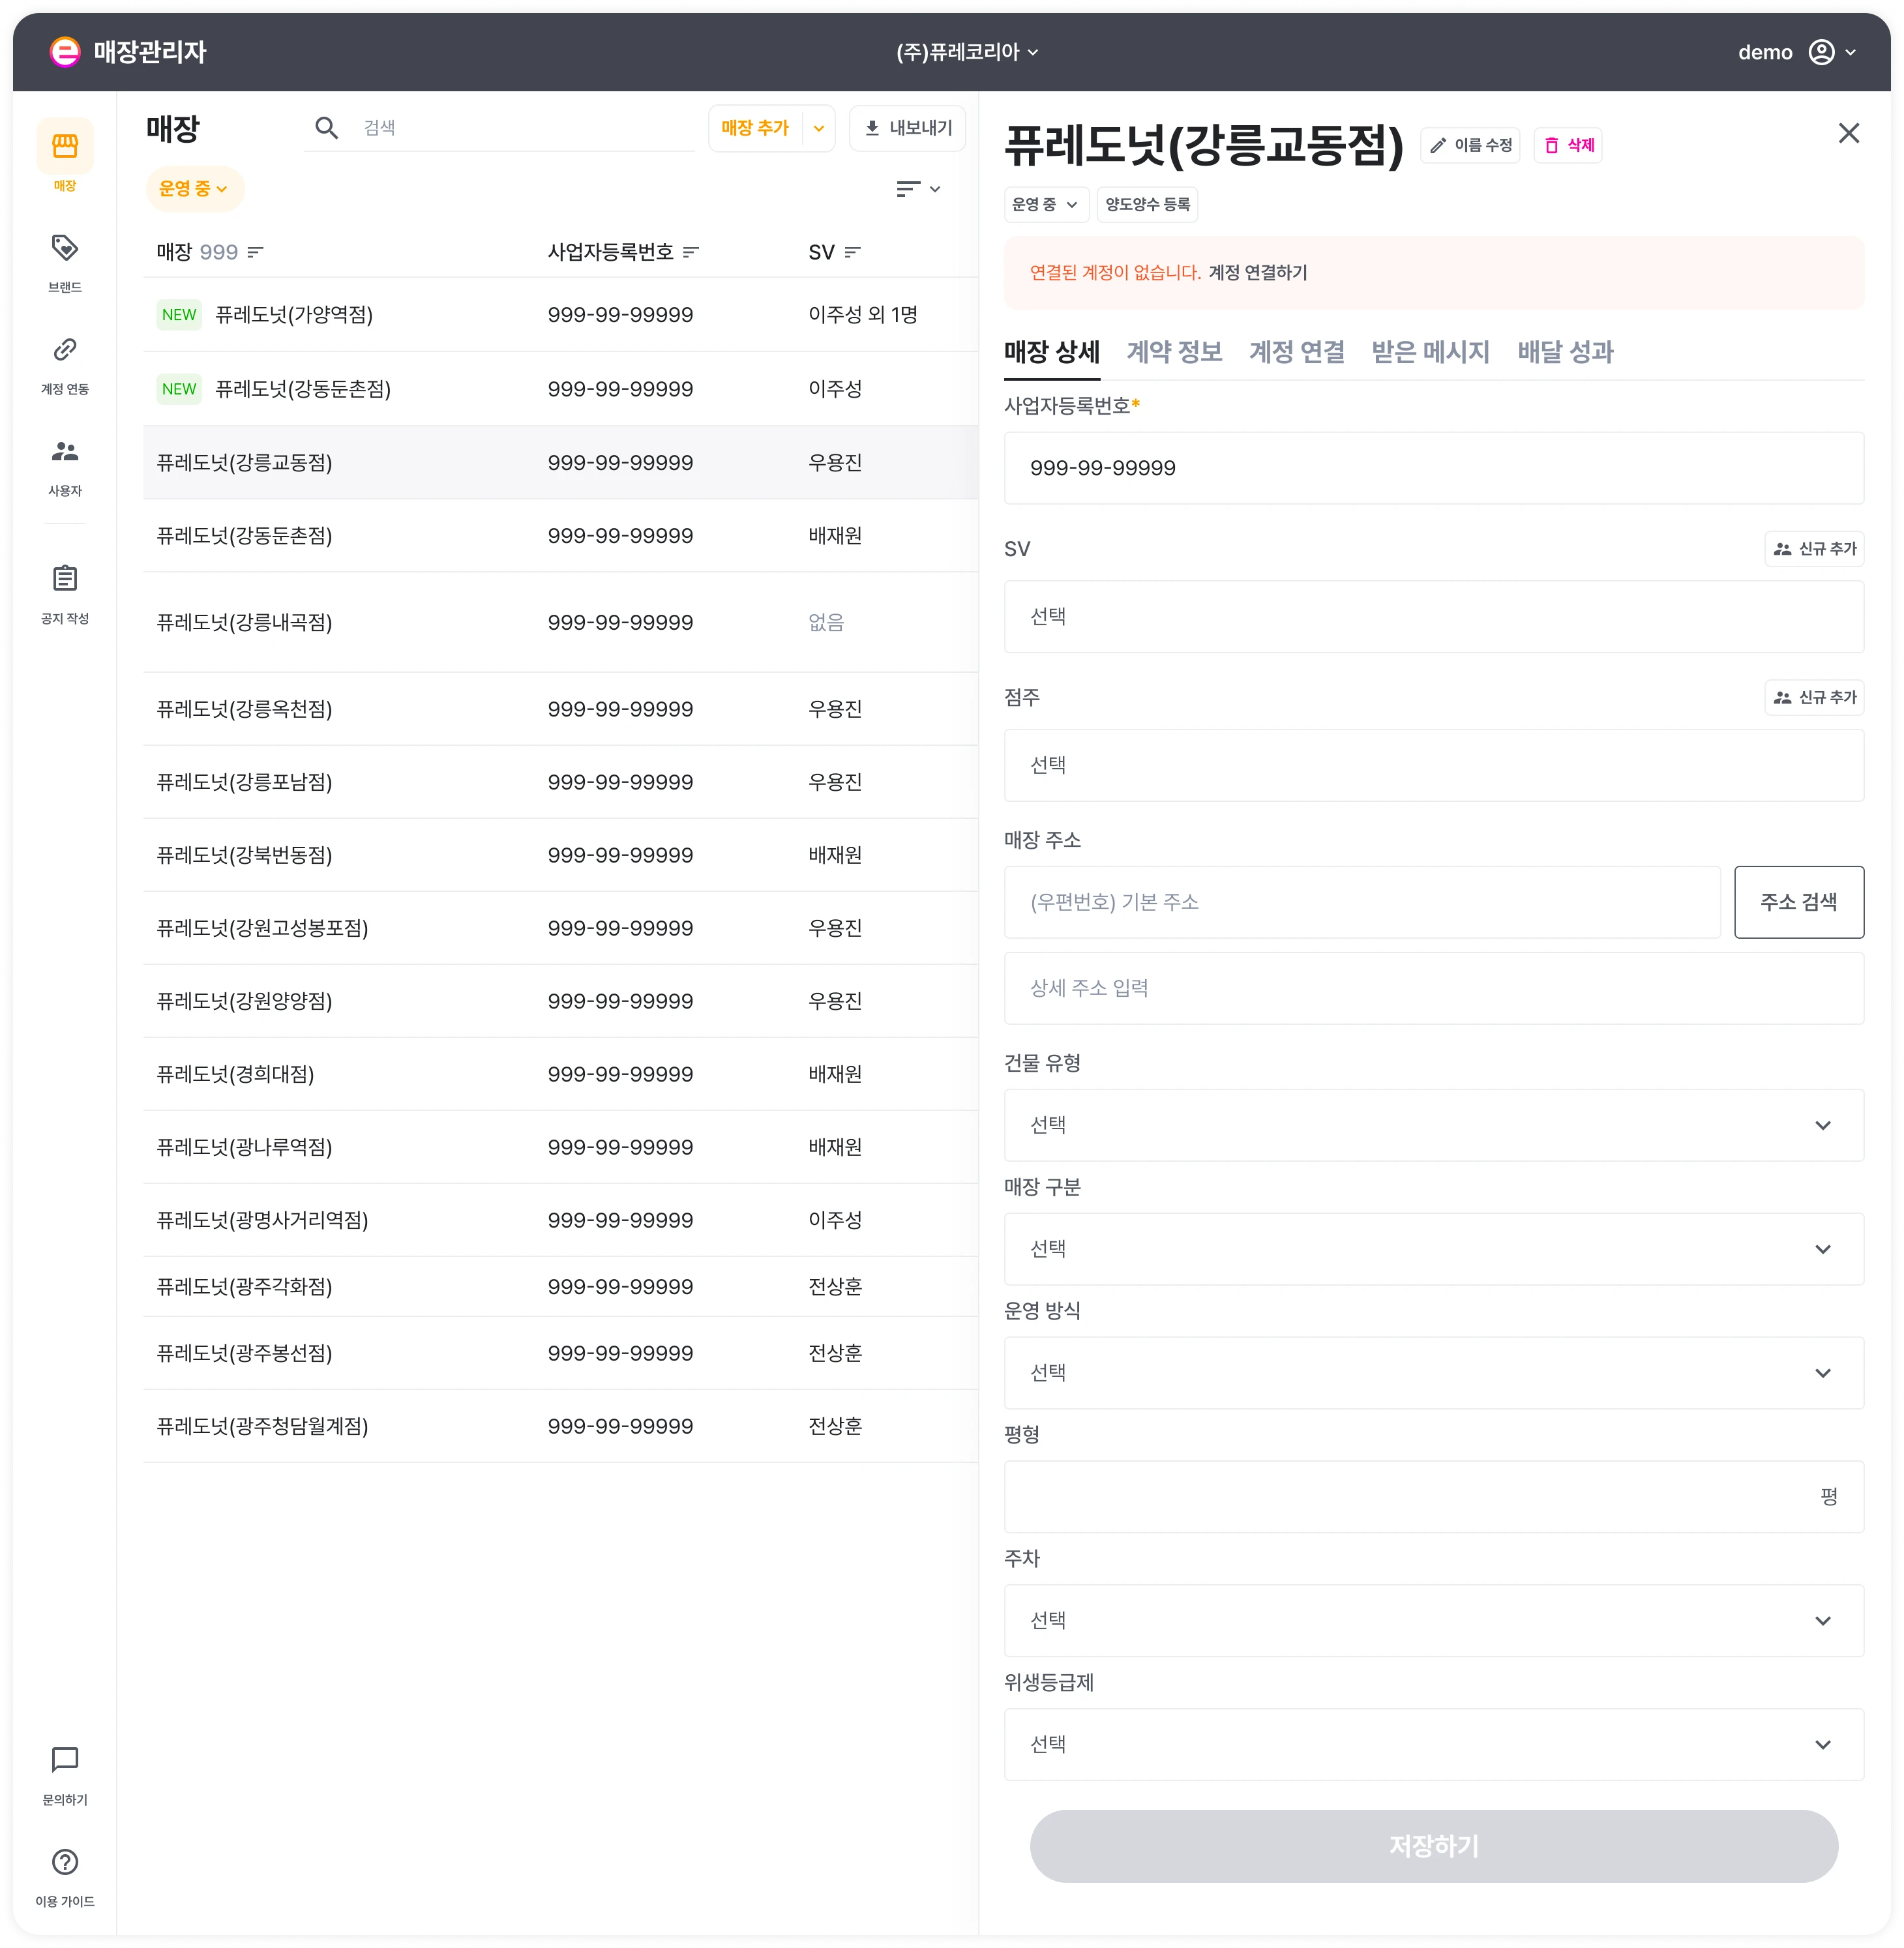Click the 사업자등록번호 input field
Screen dimensions: 1904x1948
click(1434, 468)
